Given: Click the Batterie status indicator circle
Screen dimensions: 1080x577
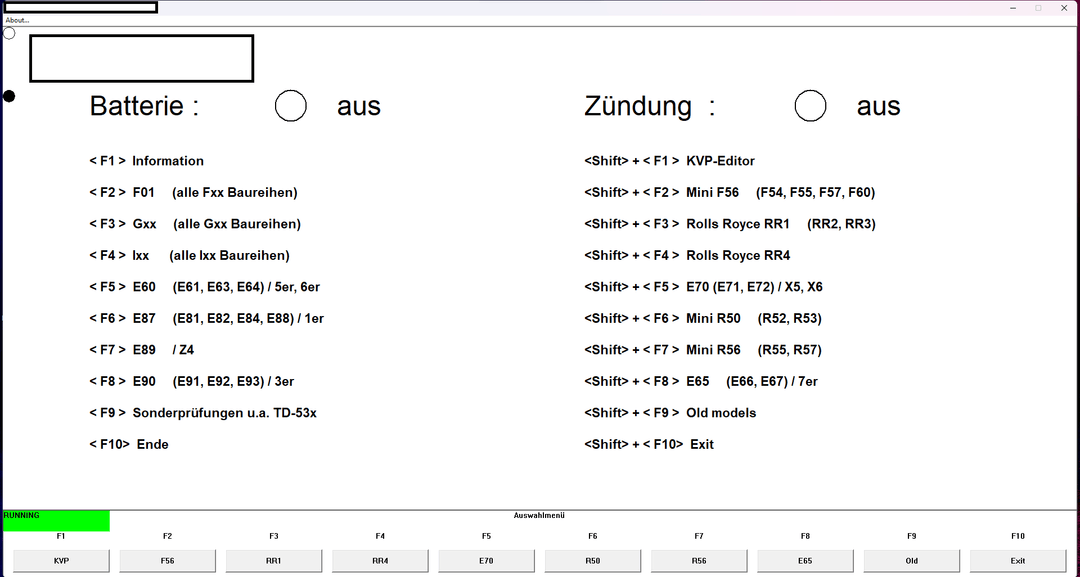Looking at the screenshot, I should pos(291,106).
